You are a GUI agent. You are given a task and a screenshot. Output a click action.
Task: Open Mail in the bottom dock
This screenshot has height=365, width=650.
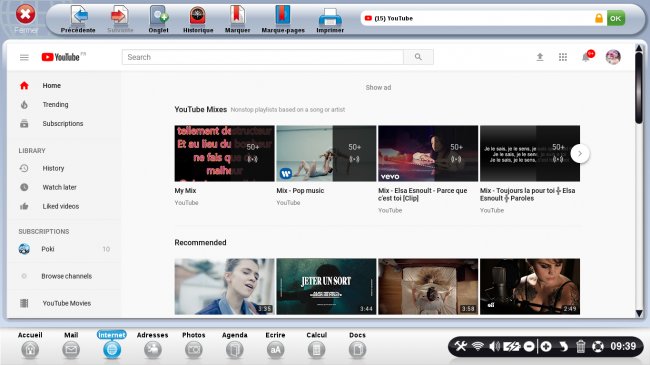point(71,345)
